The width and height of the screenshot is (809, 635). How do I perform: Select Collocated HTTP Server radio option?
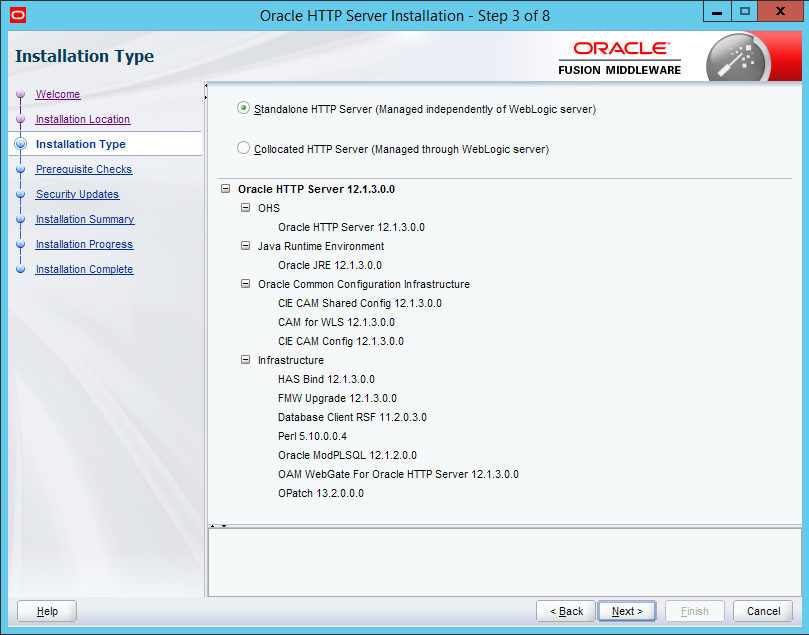point(244,148)
